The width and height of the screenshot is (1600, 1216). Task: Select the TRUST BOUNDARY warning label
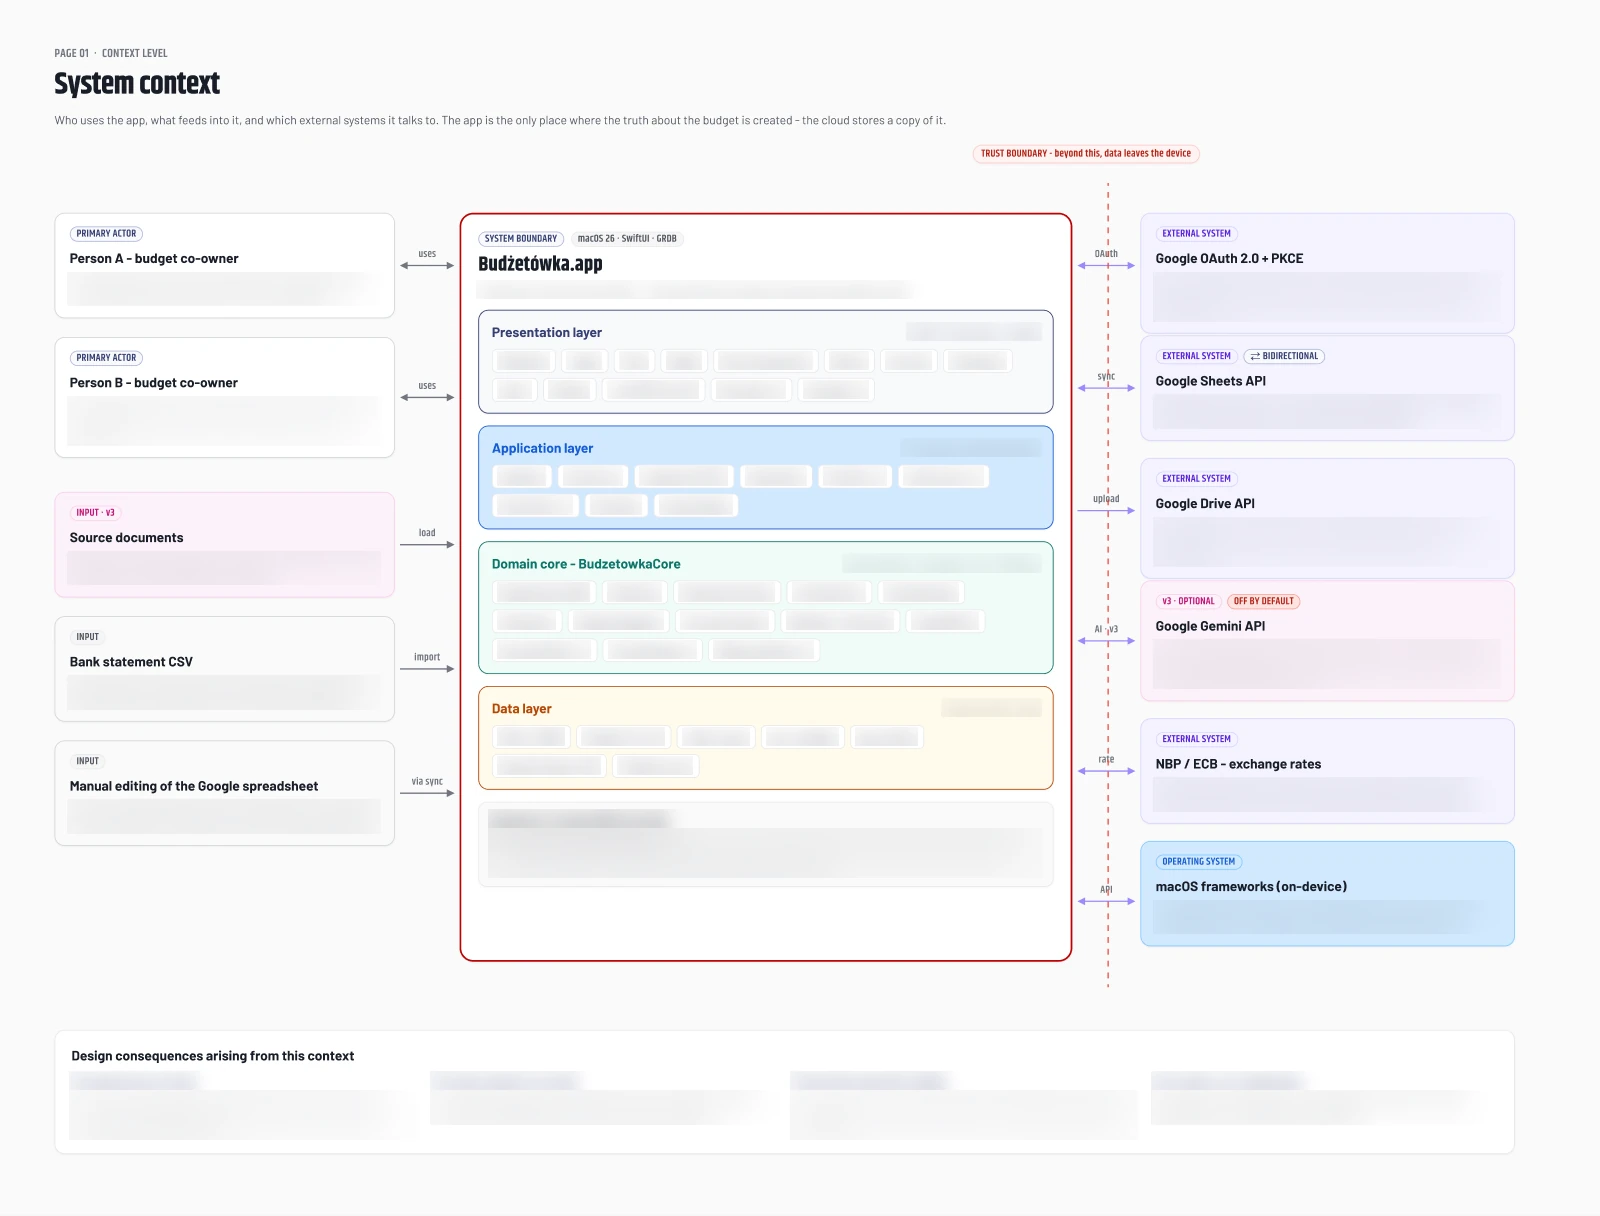click(x=1086, y=154)
